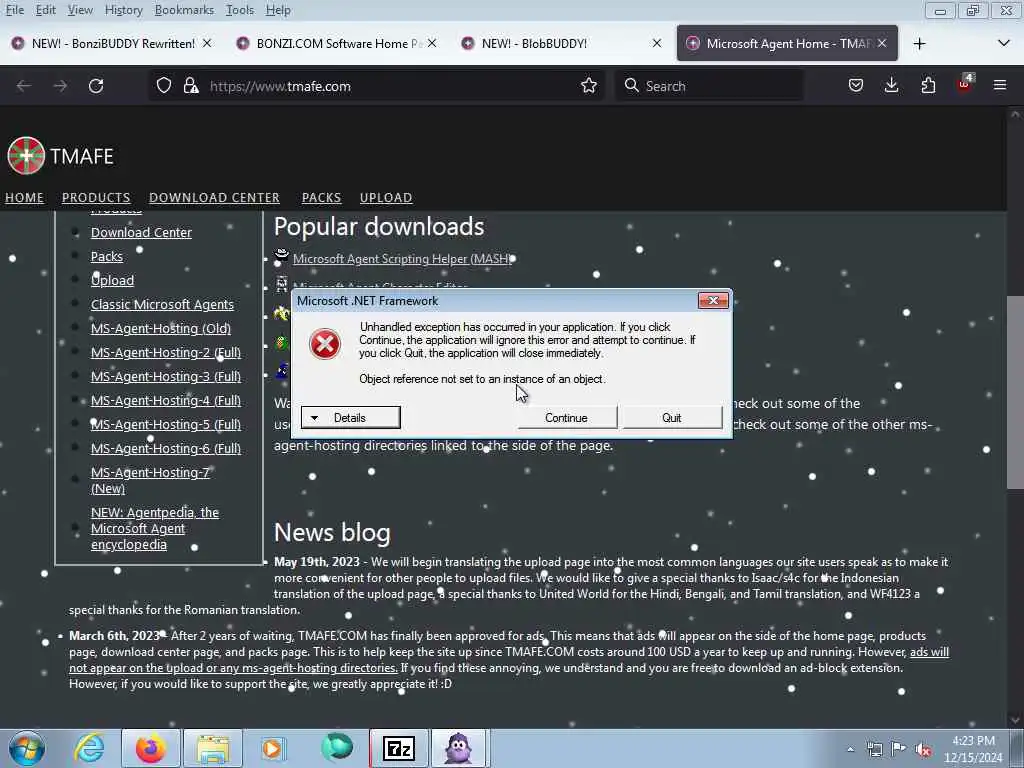Click the tracking protection shield icon
Image resolution: width=1024 pixels, height=768 pixels.
[x=164, y=86]
